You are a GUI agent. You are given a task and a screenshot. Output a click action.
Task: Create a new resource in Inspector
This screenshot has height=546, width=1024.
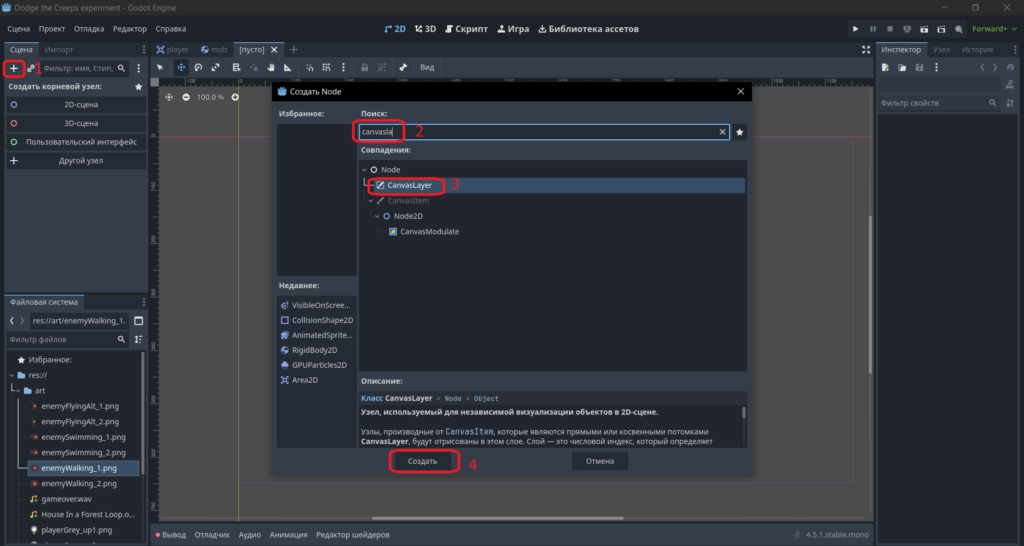(x=886, y=67)
